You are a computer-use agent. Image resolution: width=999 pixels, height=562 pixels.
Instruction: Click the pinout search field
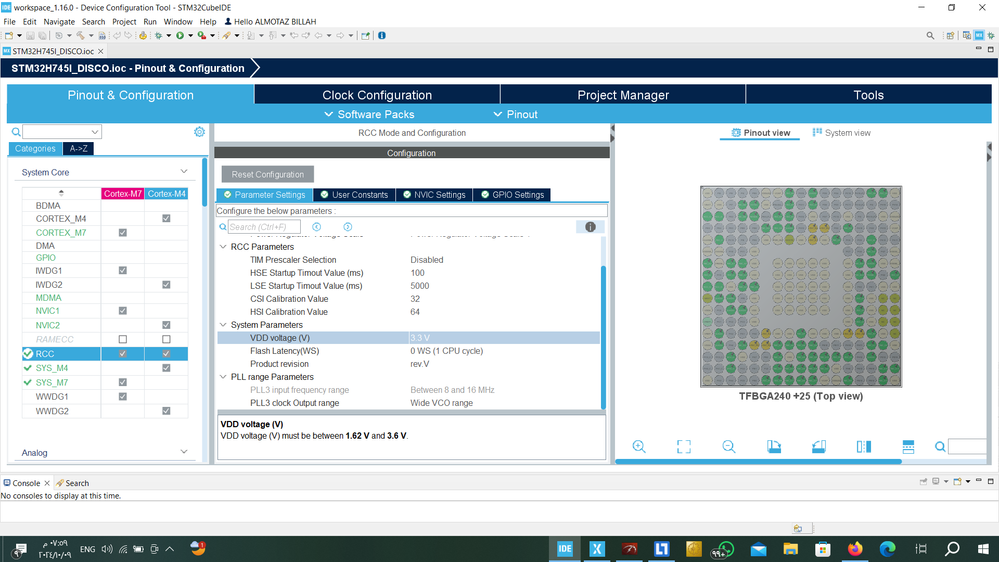click(x=968, y=447)
